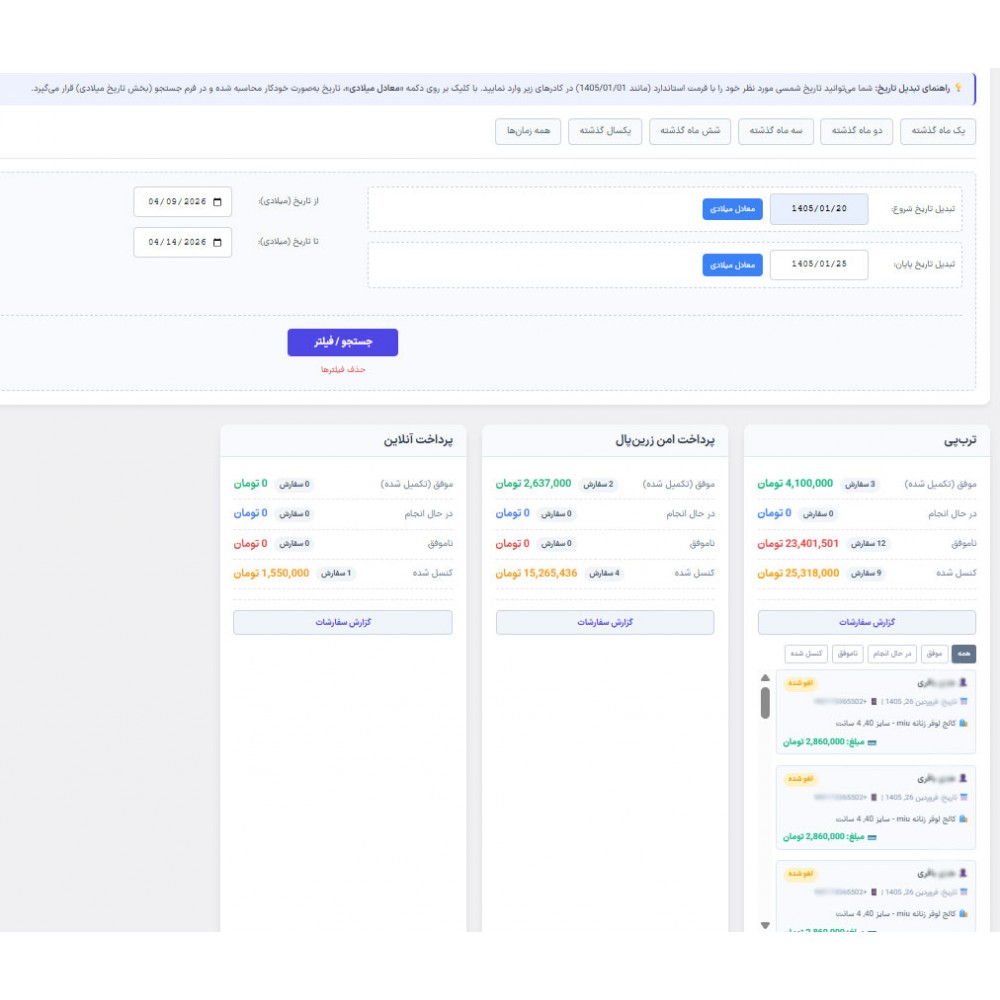Click the down arrow of the orders list scrollbar
The image size is (1000, 1000).
tap(765, 925)
